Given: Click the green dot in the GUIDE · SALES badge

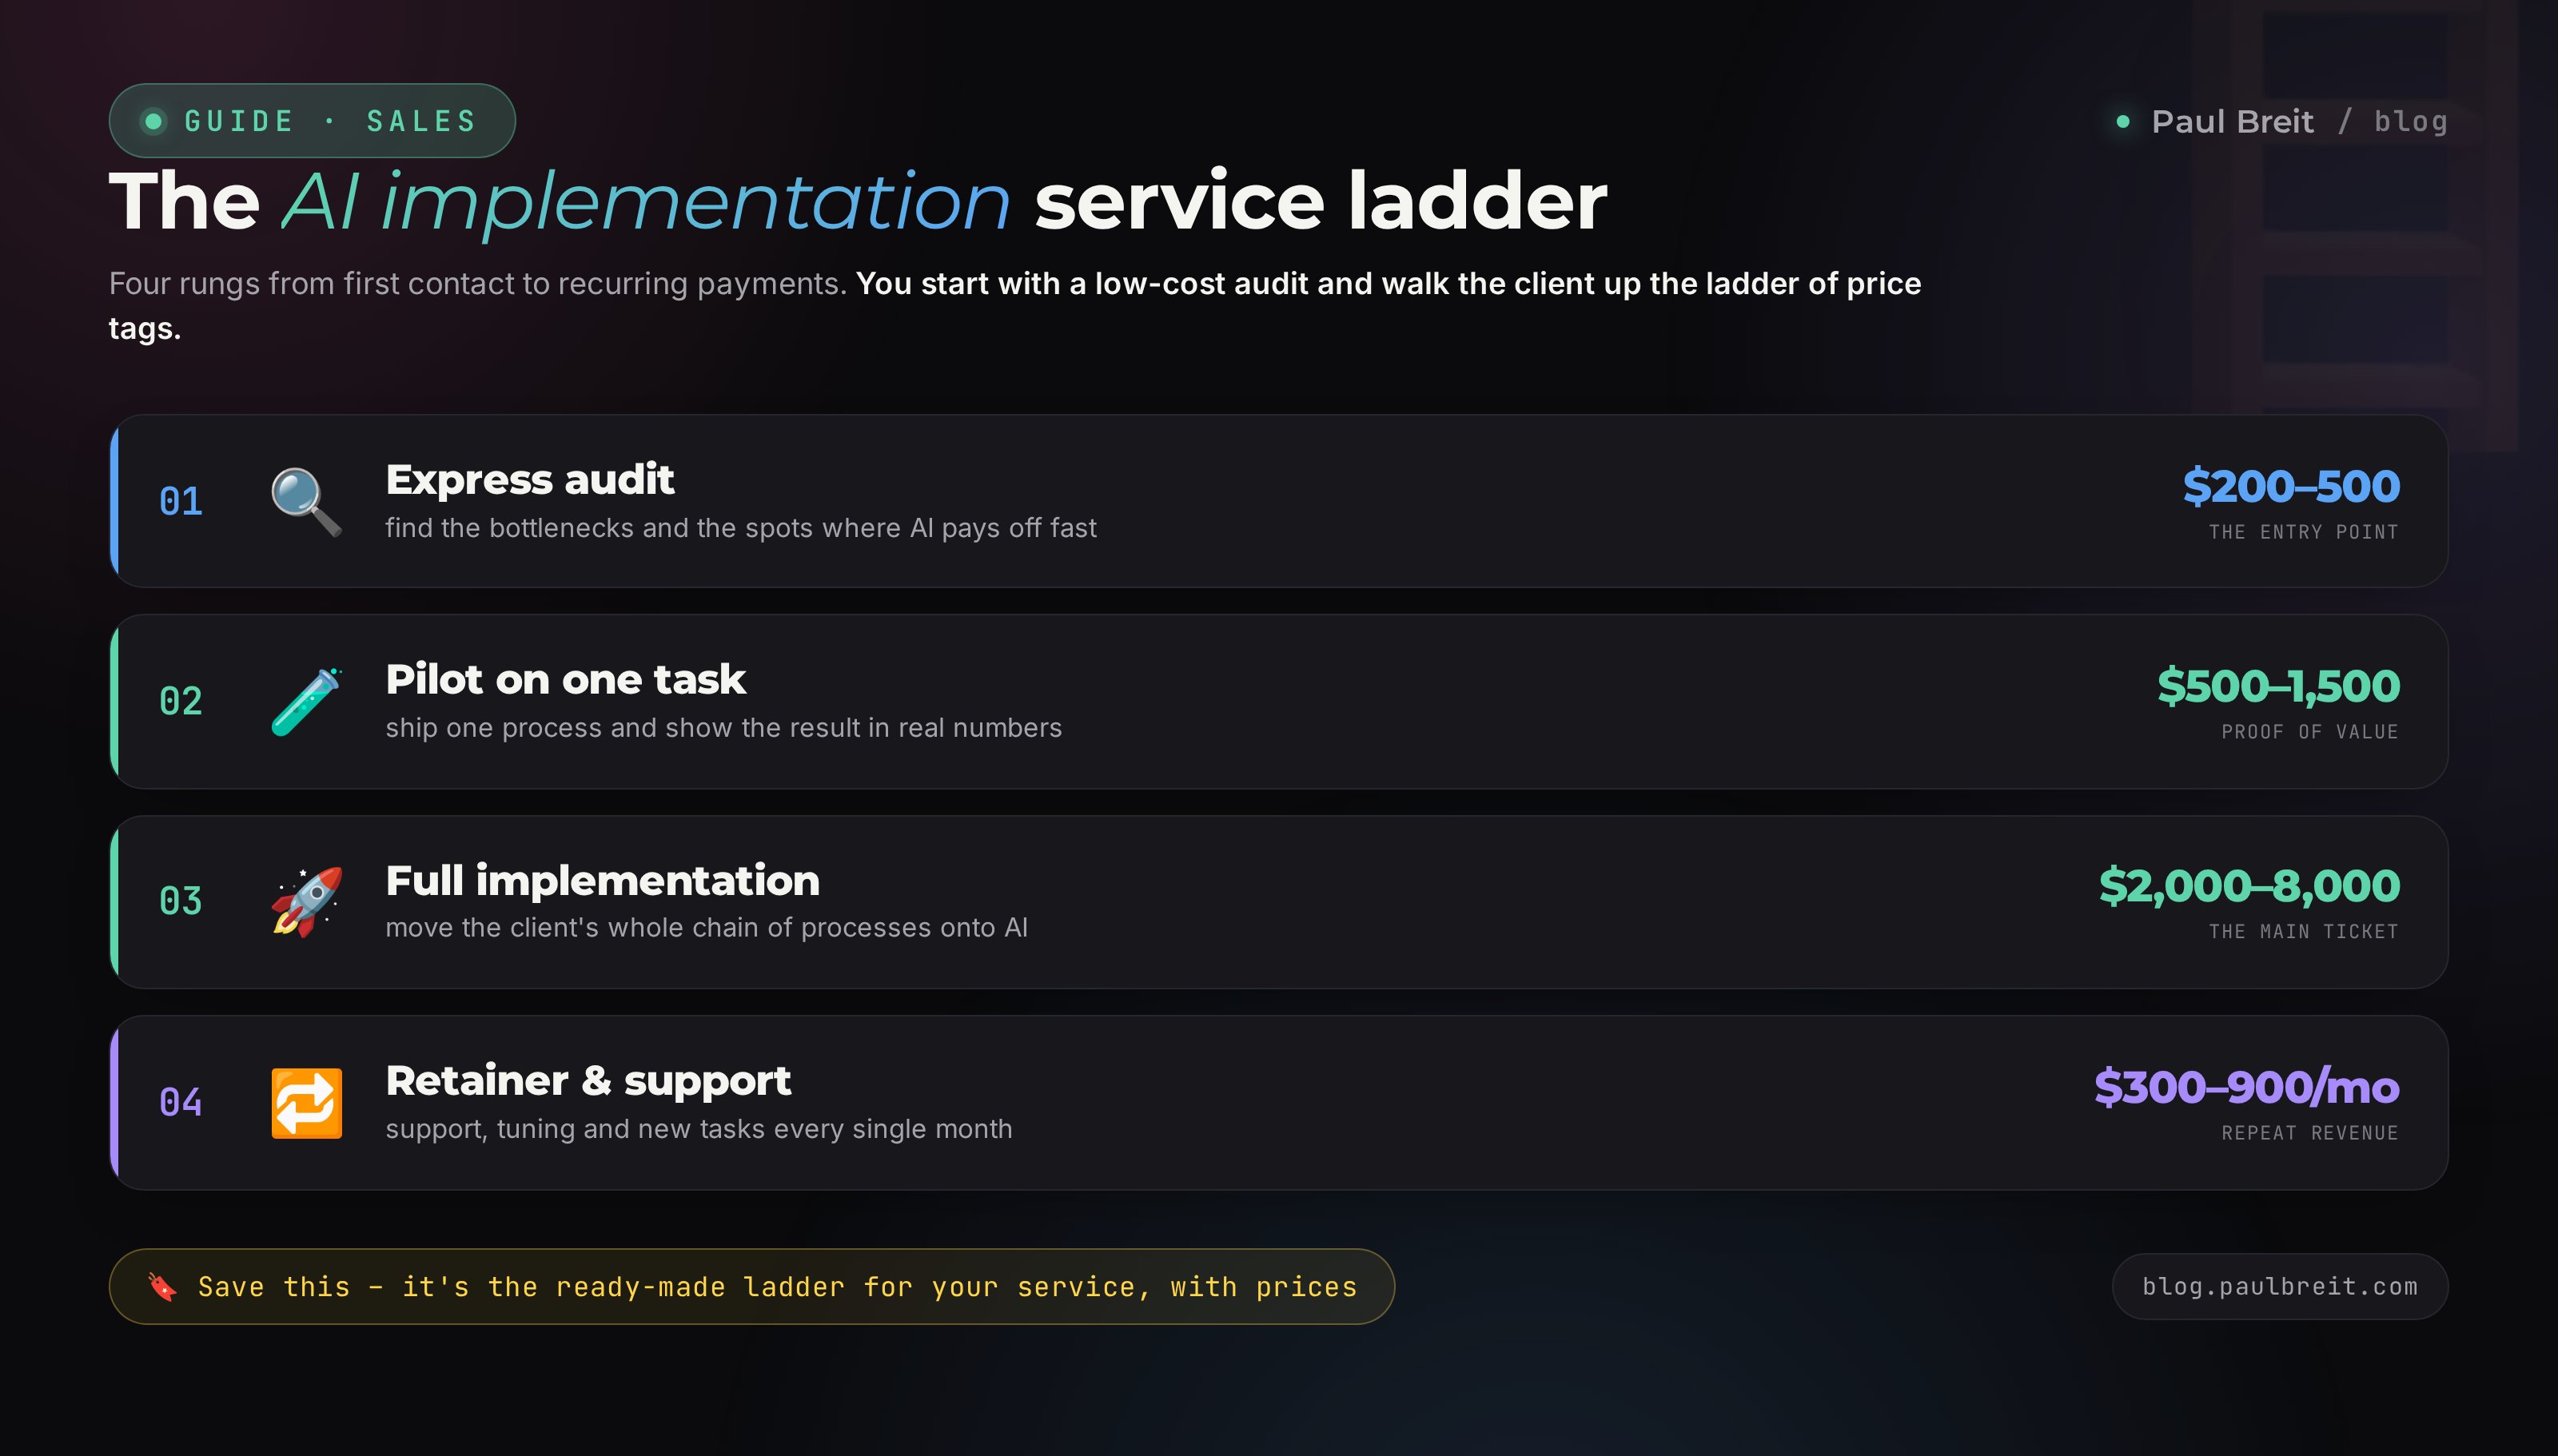Looking at the screenshot, I should click(x=153, y=121).
